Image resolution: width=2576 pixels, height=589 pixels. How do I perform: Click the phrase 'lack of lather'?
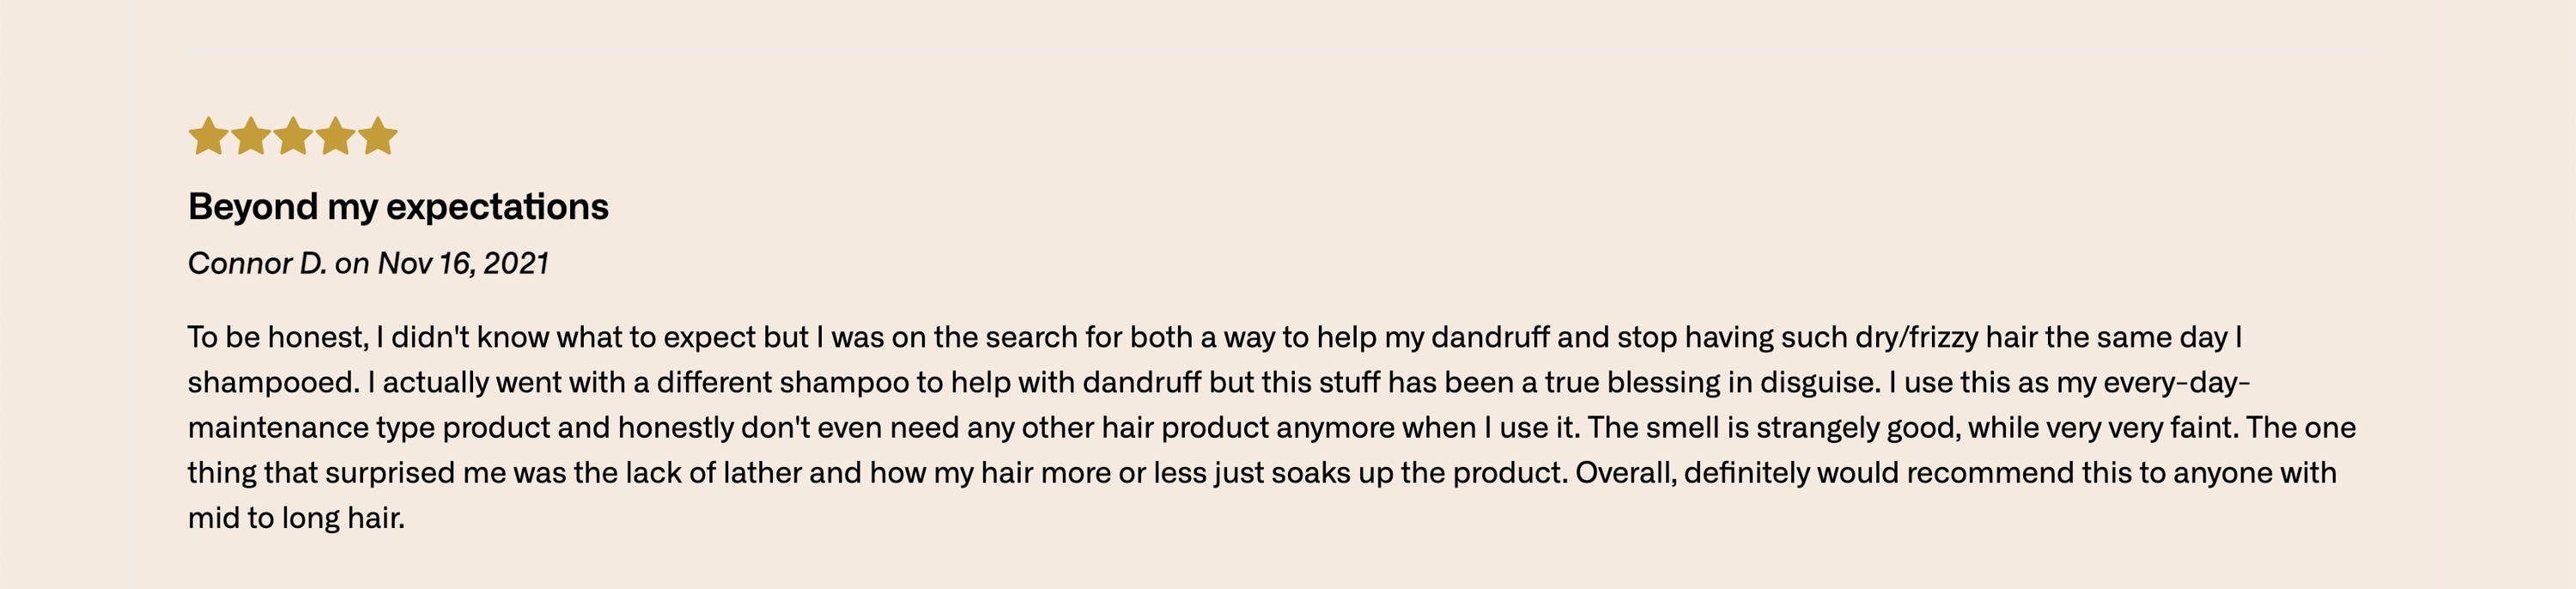(714, 472)
